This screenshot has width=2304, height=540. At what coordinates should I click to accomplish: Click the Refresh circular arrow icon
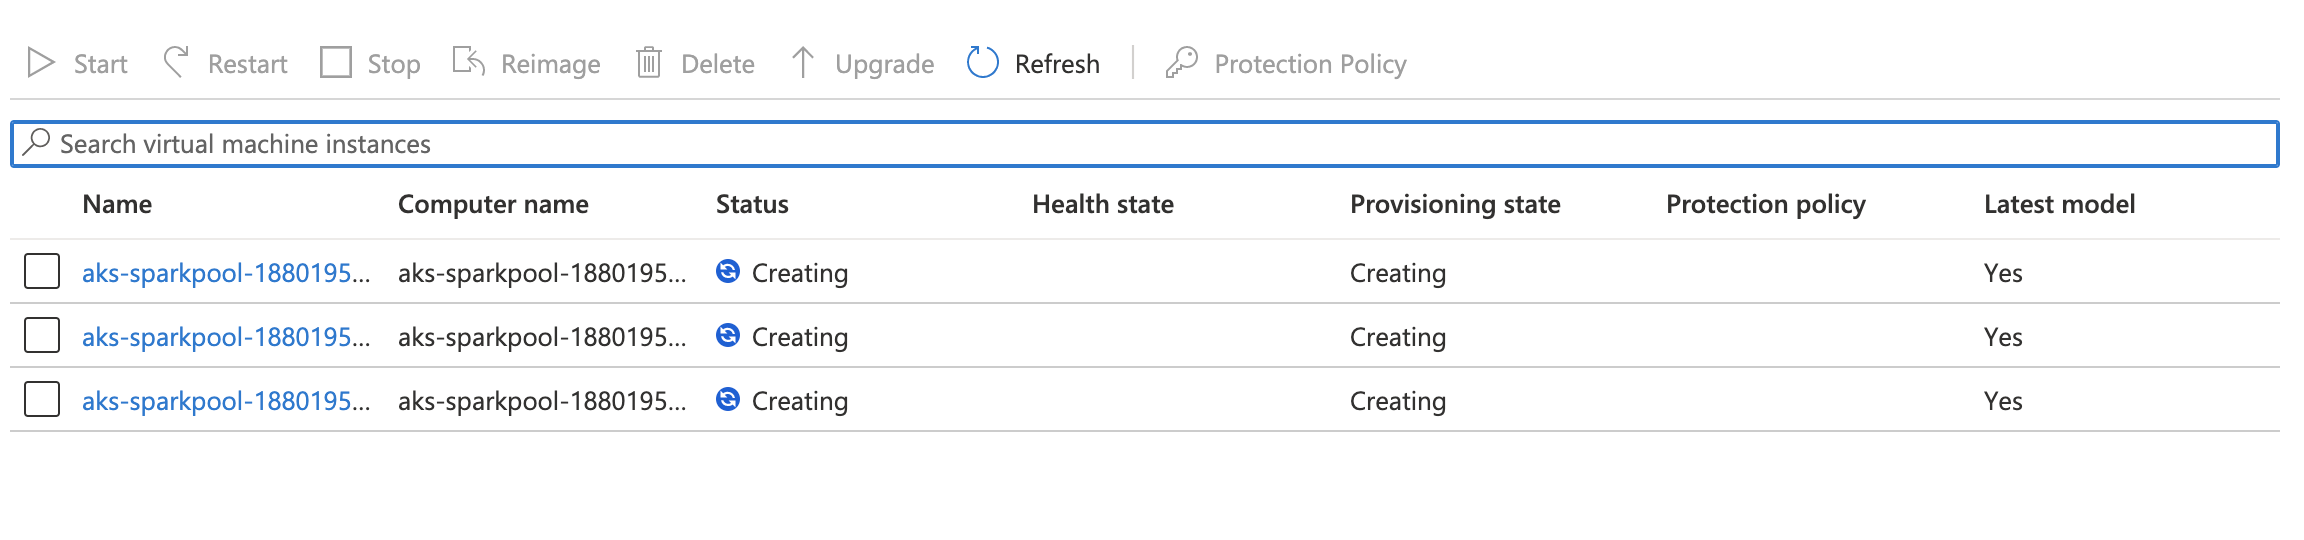coord(983,62)
